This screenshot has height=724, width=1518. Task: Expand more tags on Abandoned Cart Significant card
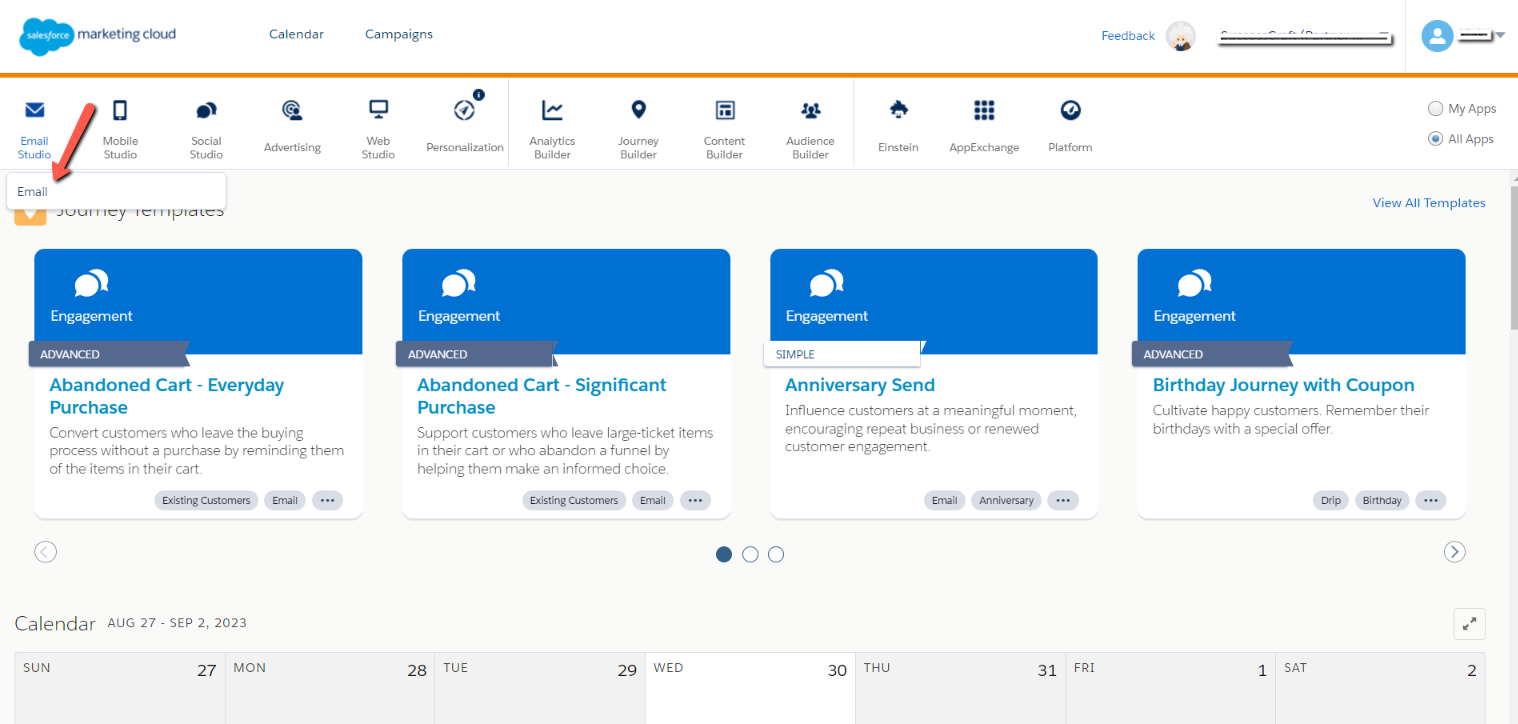pos(695,500)
